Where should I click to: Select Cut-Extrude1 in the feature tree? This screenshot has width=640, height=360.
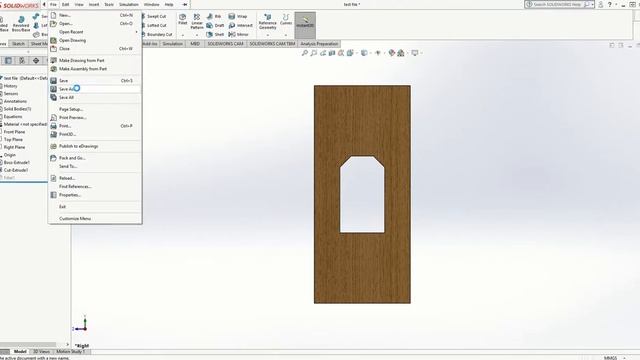pos(16,170)
